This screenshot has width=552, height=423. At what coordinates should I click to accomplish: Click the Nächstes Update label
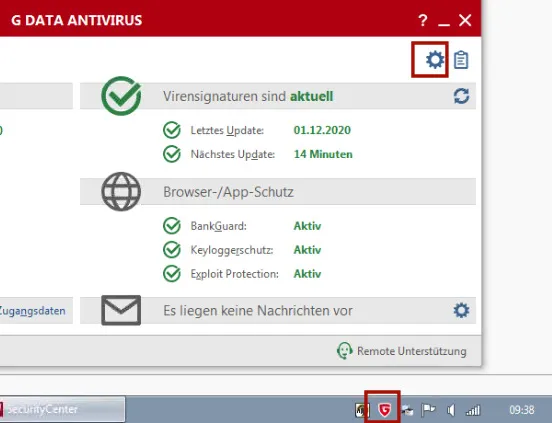(x=233, y=154)
